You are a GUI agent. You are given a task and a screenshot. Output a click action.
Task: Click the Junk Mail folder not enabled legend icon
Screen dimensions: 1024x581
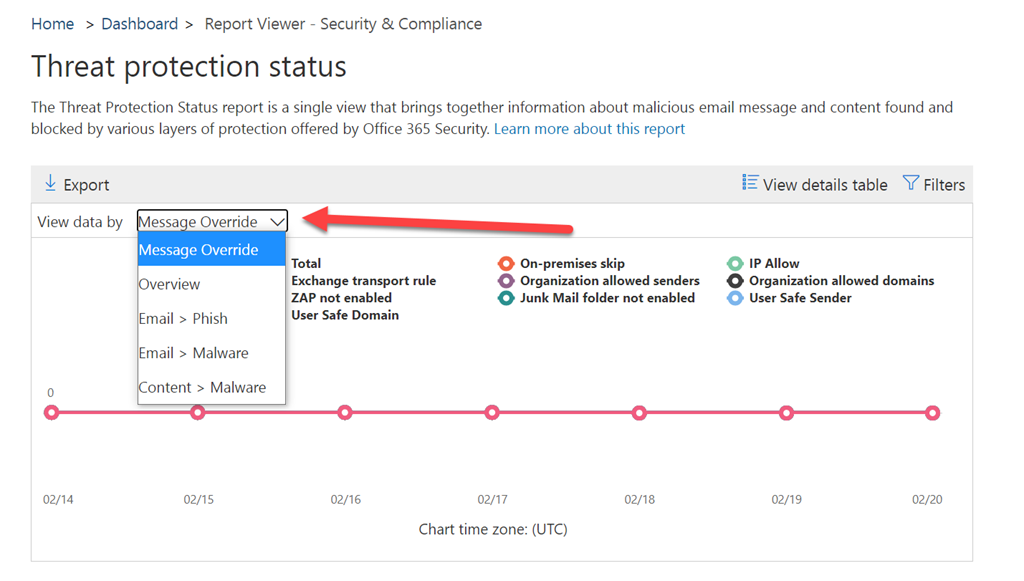(x=506, y=298)
